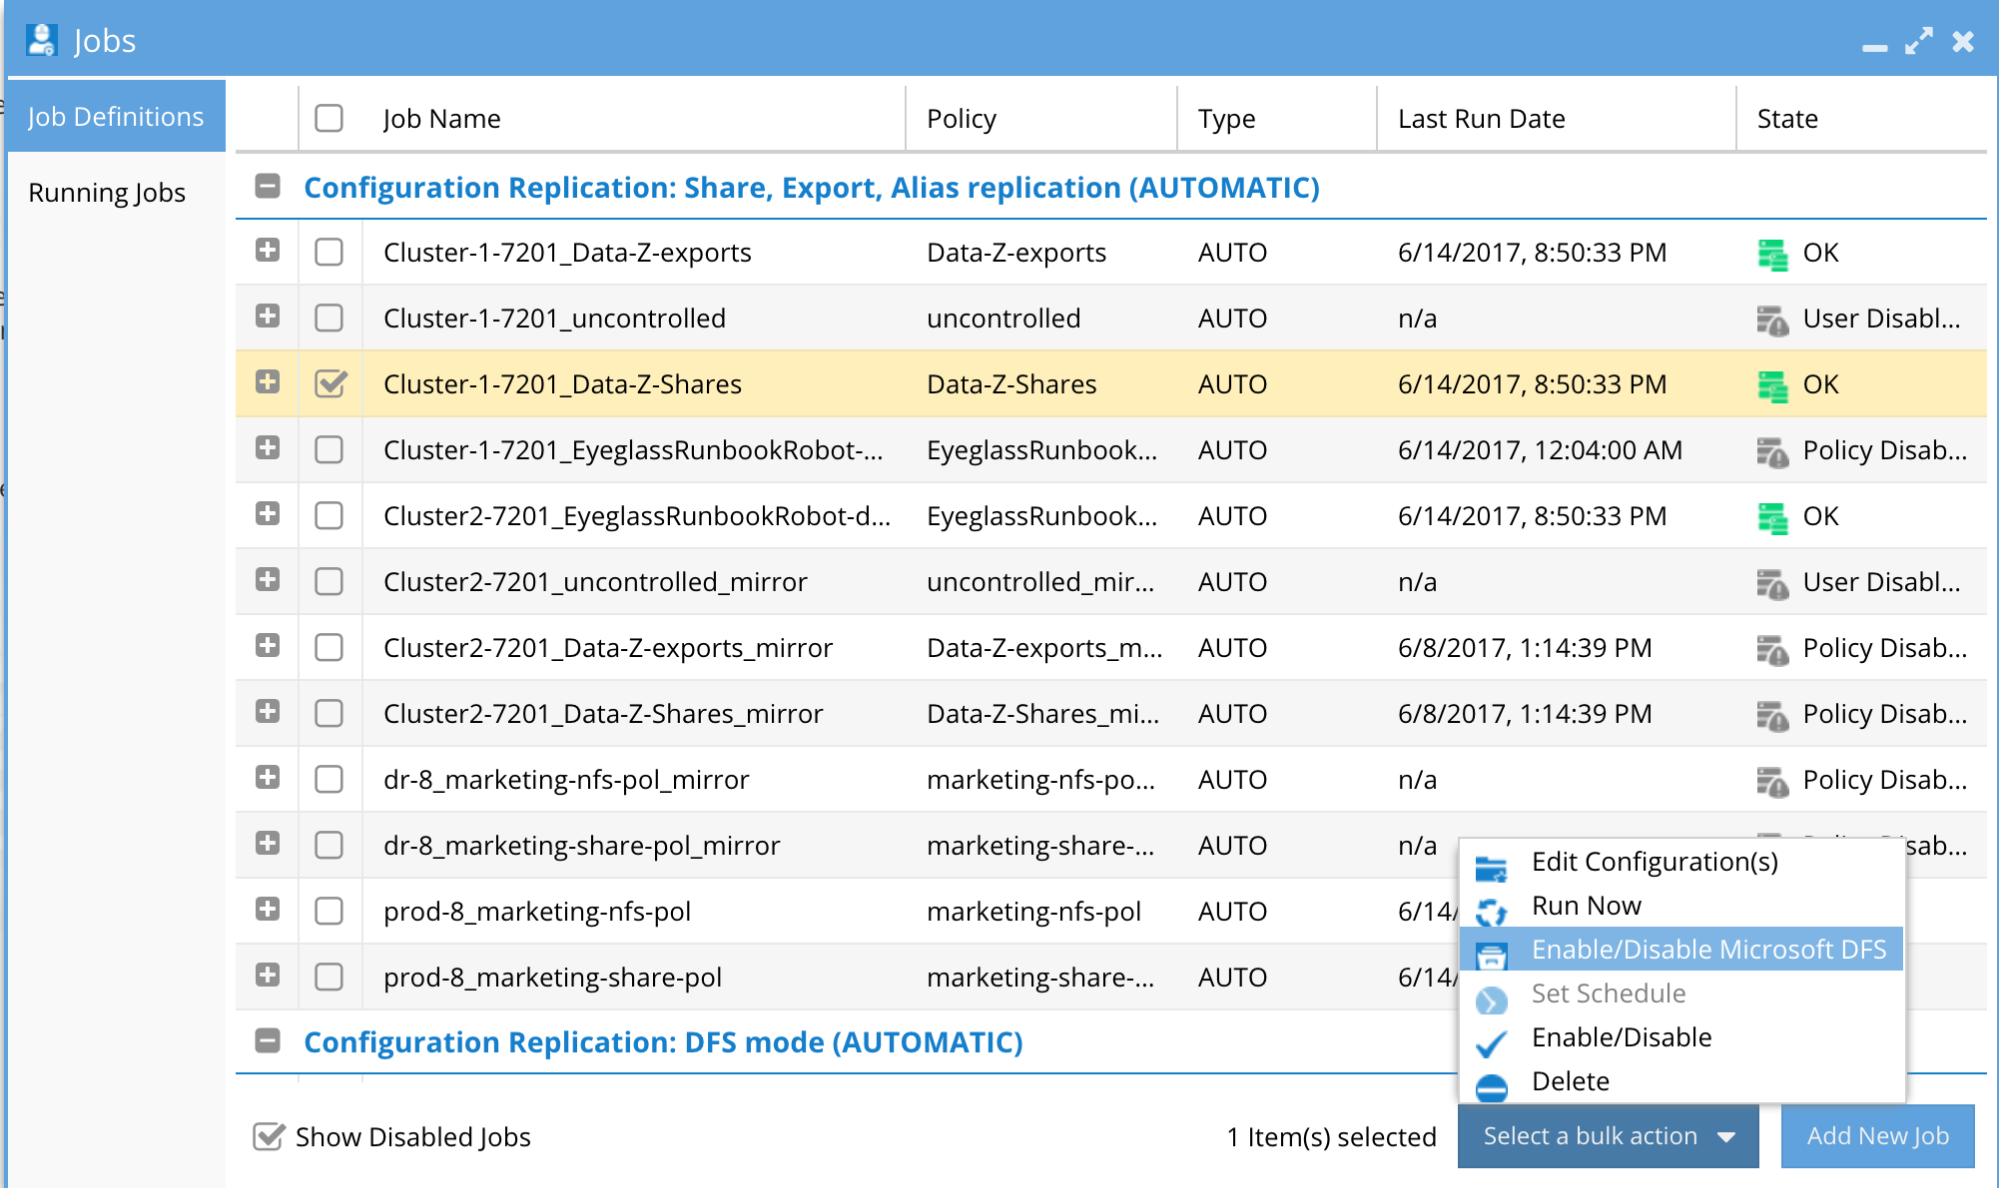This screenshot has width=1999, height=1189.
Task: Click OK state icon for Cluster-1-7201_Data-Z-exports
Action: point(1772,254)
